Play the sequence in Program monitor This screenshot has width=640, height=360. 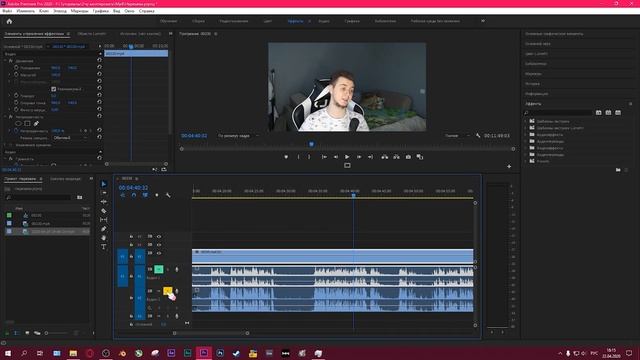[x=347, y=157]
